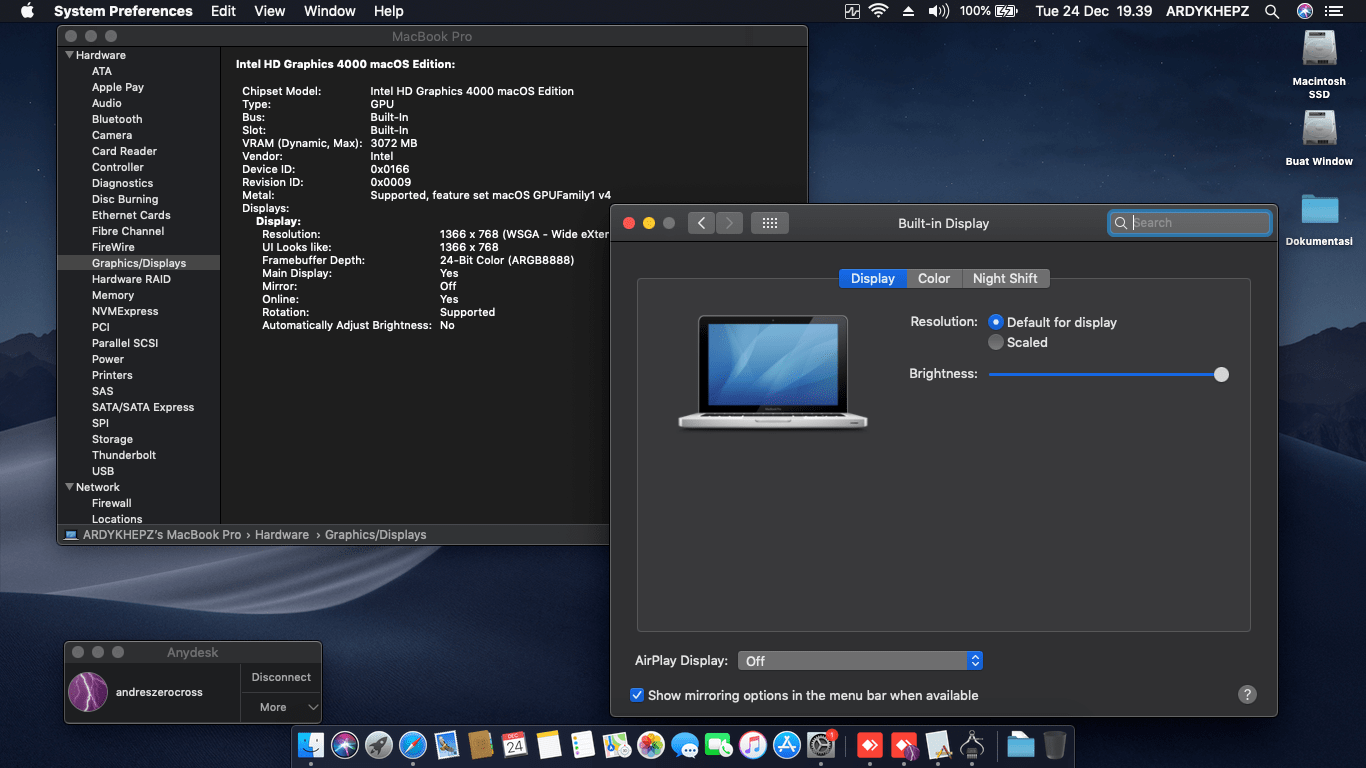1366x768 pixels.
Task: Open Safari from the Dock
Action: (413, 745)
